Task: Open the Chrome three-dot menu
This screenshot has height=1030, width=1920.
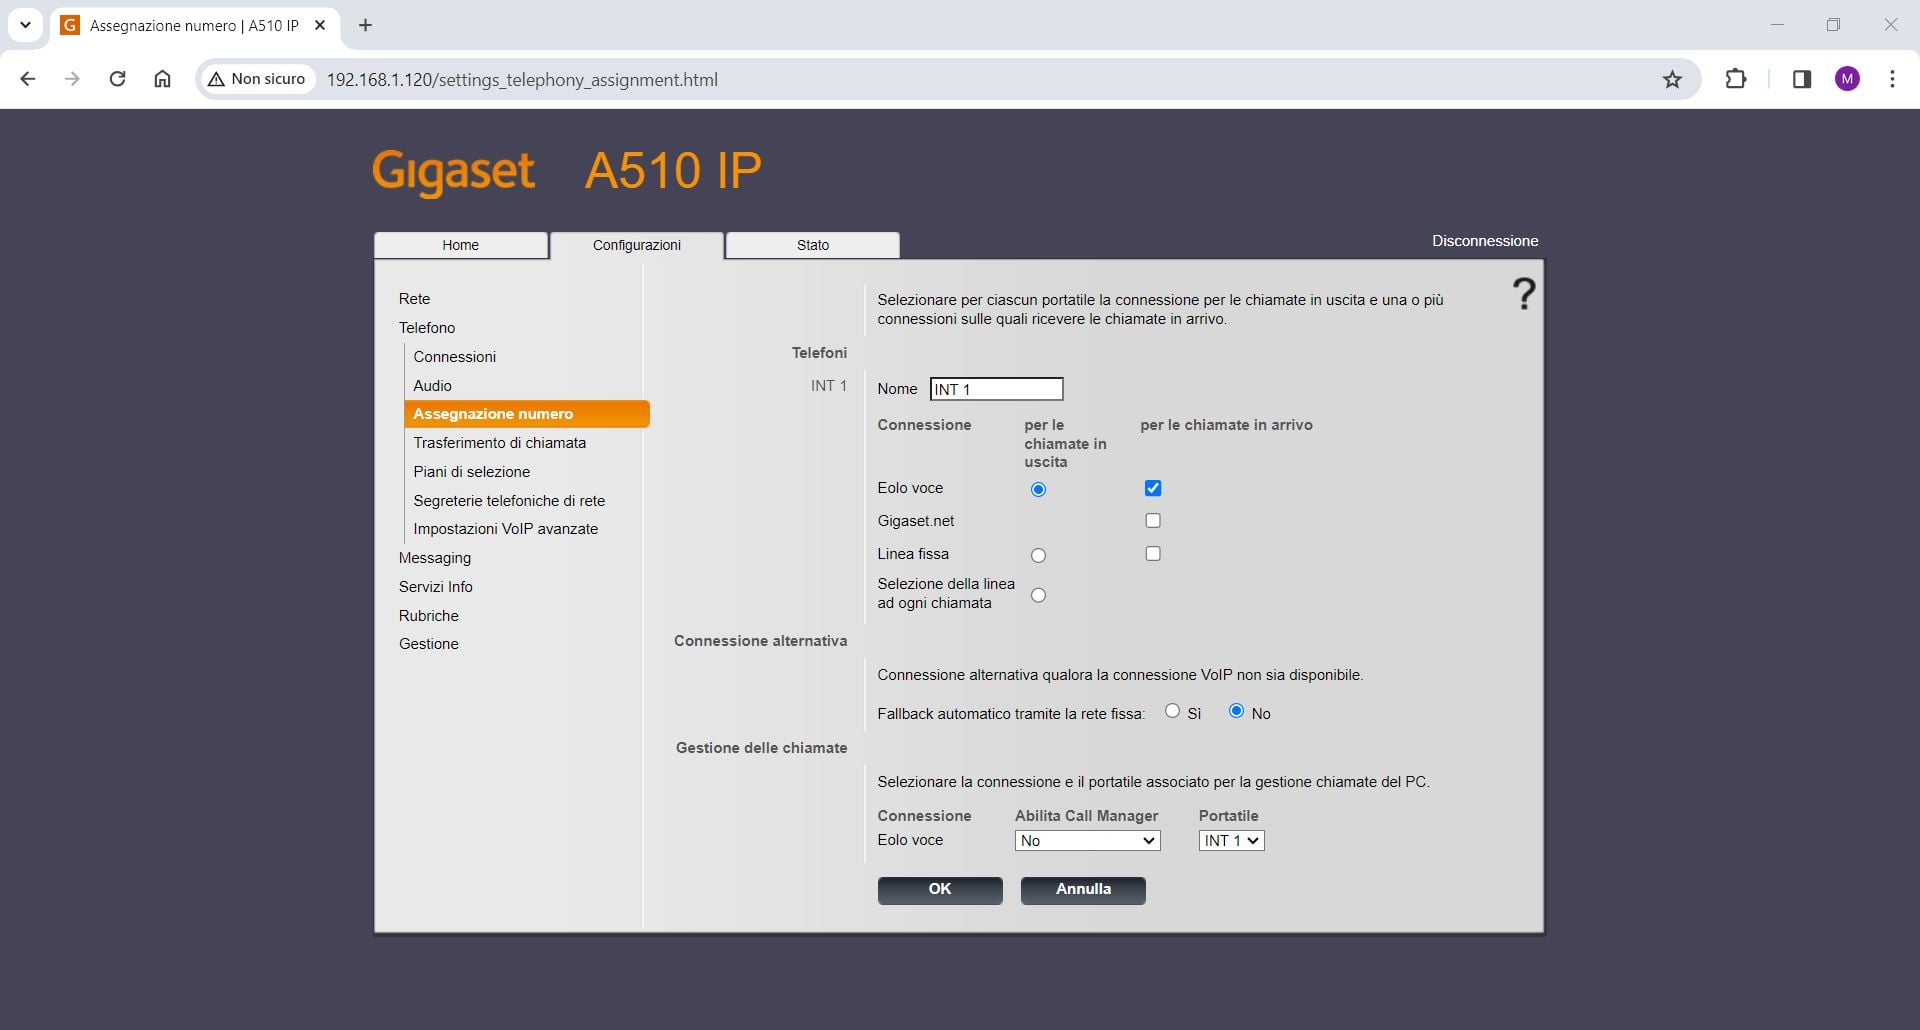Action: pos(1891,80)
